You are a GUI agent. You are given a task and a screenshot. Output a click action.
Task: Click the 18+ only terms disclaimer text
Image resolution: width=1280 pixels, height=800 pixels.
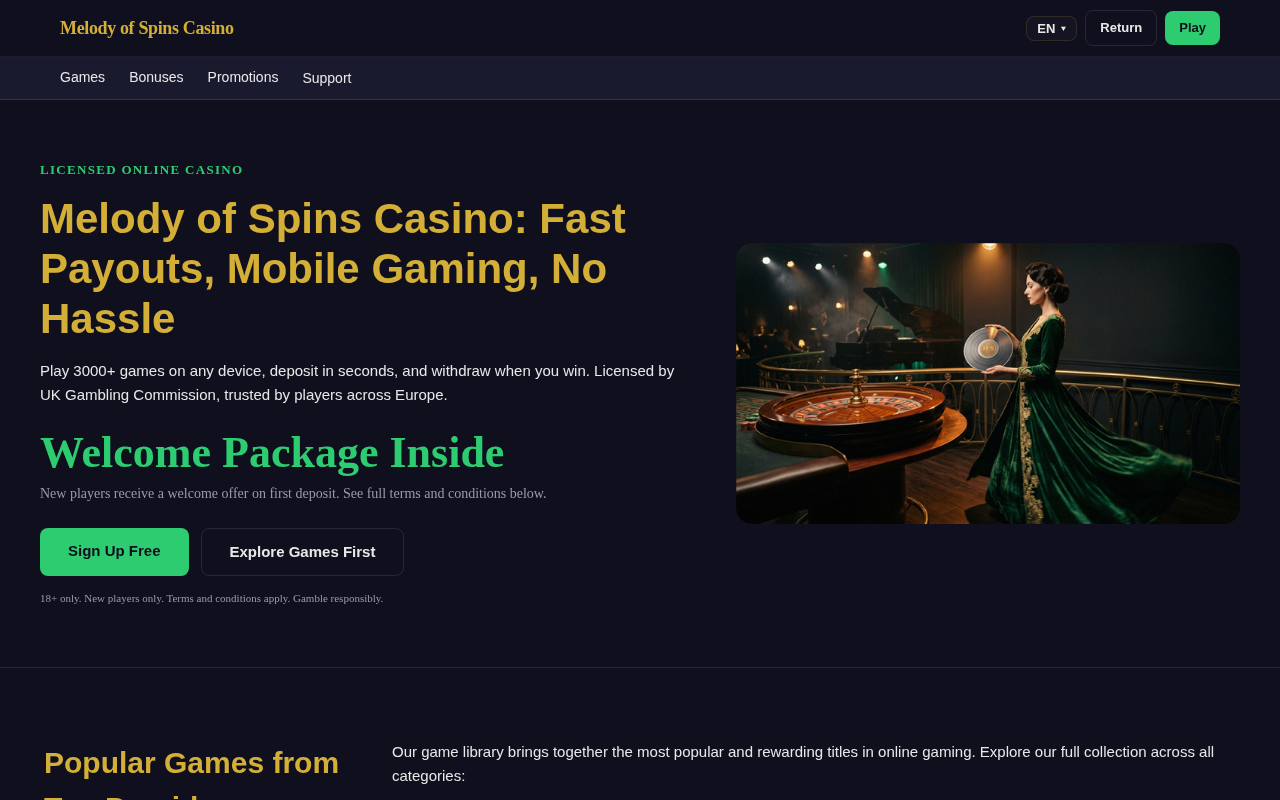tap(211, 598)
